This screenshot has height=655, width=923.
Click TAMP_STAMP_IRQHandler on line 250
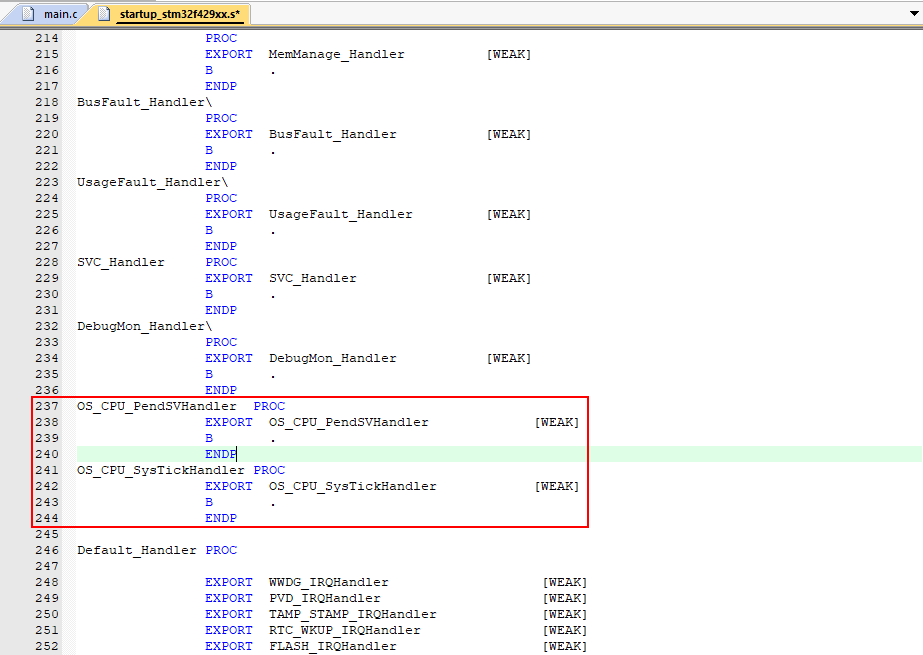[353, 614]
